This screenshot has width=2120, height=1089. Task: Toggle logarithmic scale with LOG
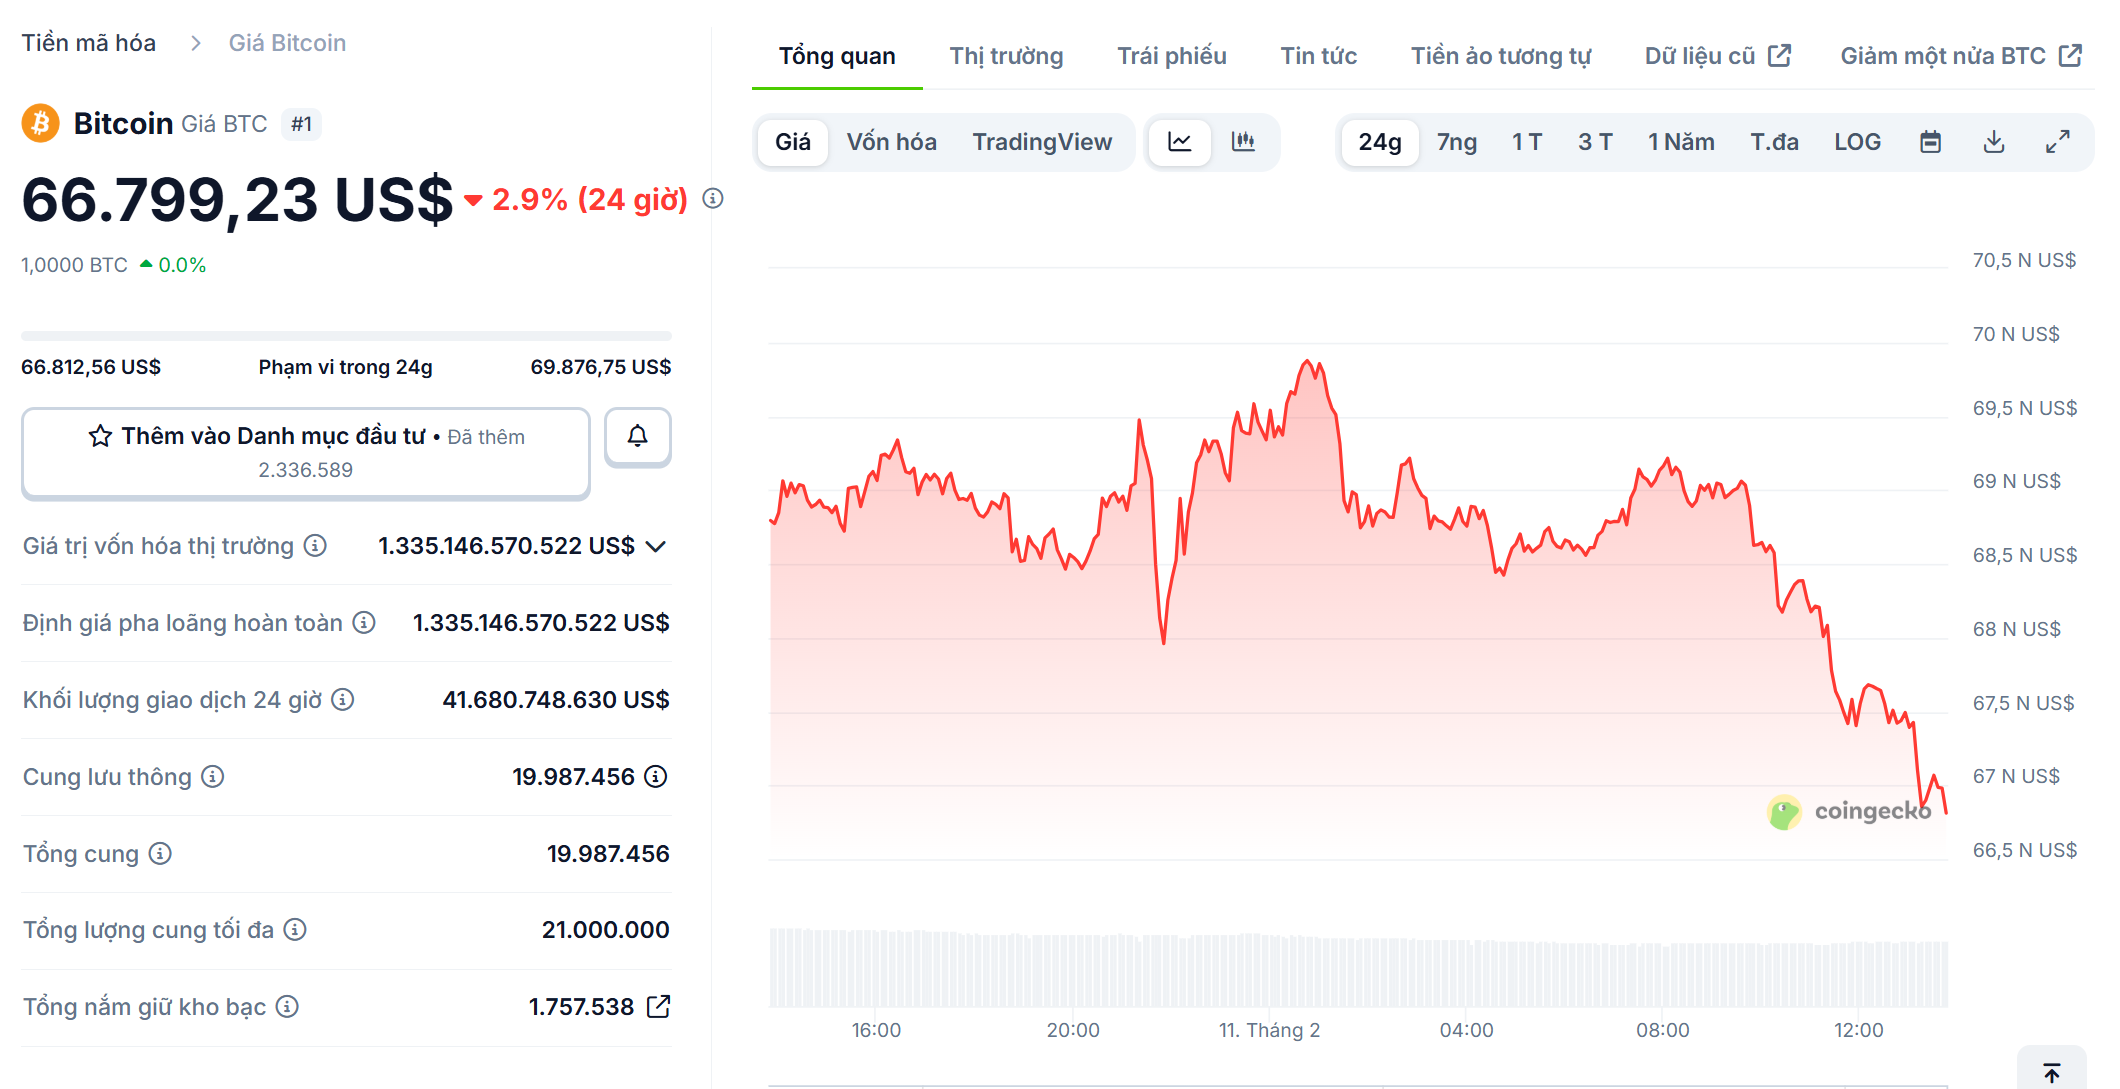tap(1856, 142)
